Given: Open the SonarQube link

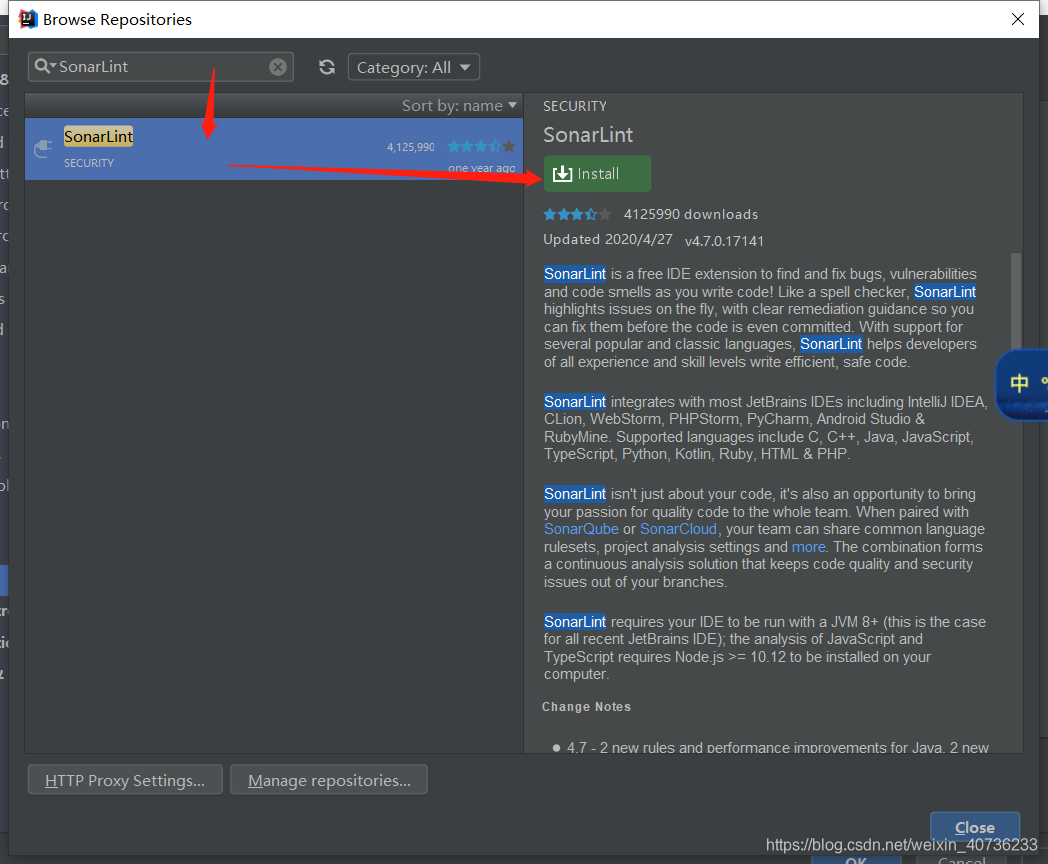Looking at the screenshot, I should coord(581,529).
